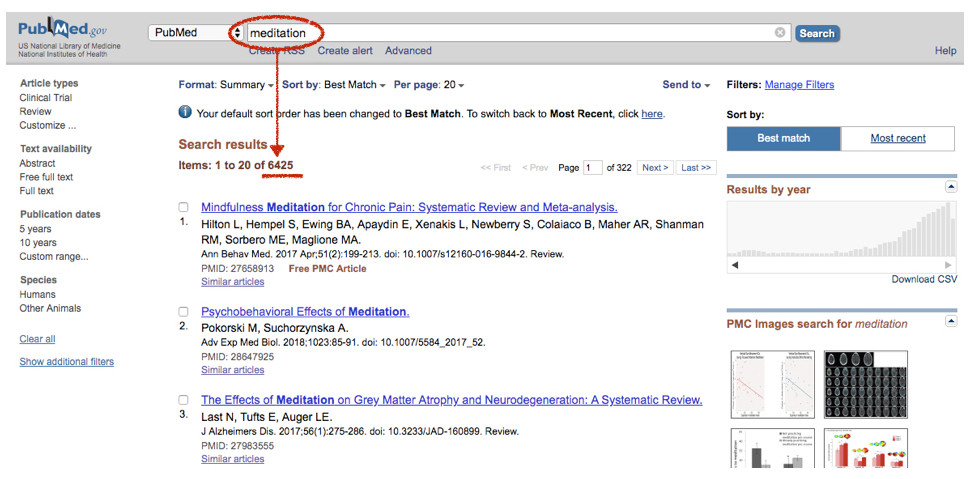Screen dimensions: 972x479
Task: Select checkbox for Psychobehavioral Effects article
Action: click(x=183, y=312)
